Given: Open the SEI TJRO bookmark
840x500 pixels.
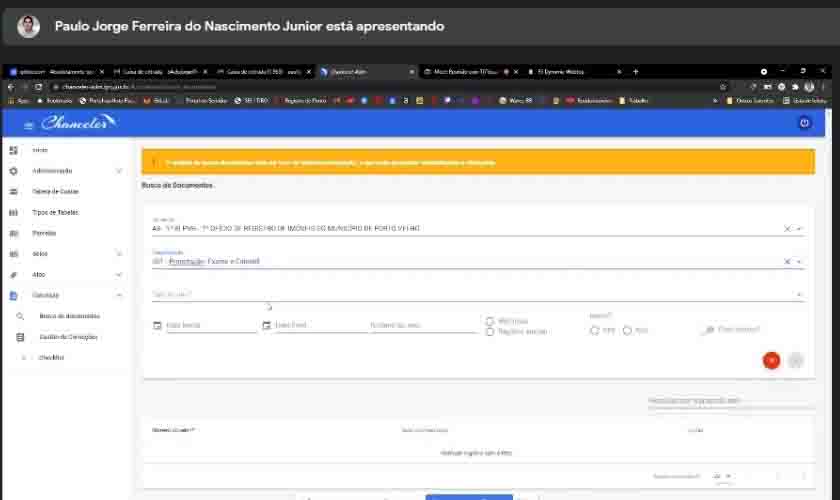Looking at the screenshot, I should click(251, 100).
